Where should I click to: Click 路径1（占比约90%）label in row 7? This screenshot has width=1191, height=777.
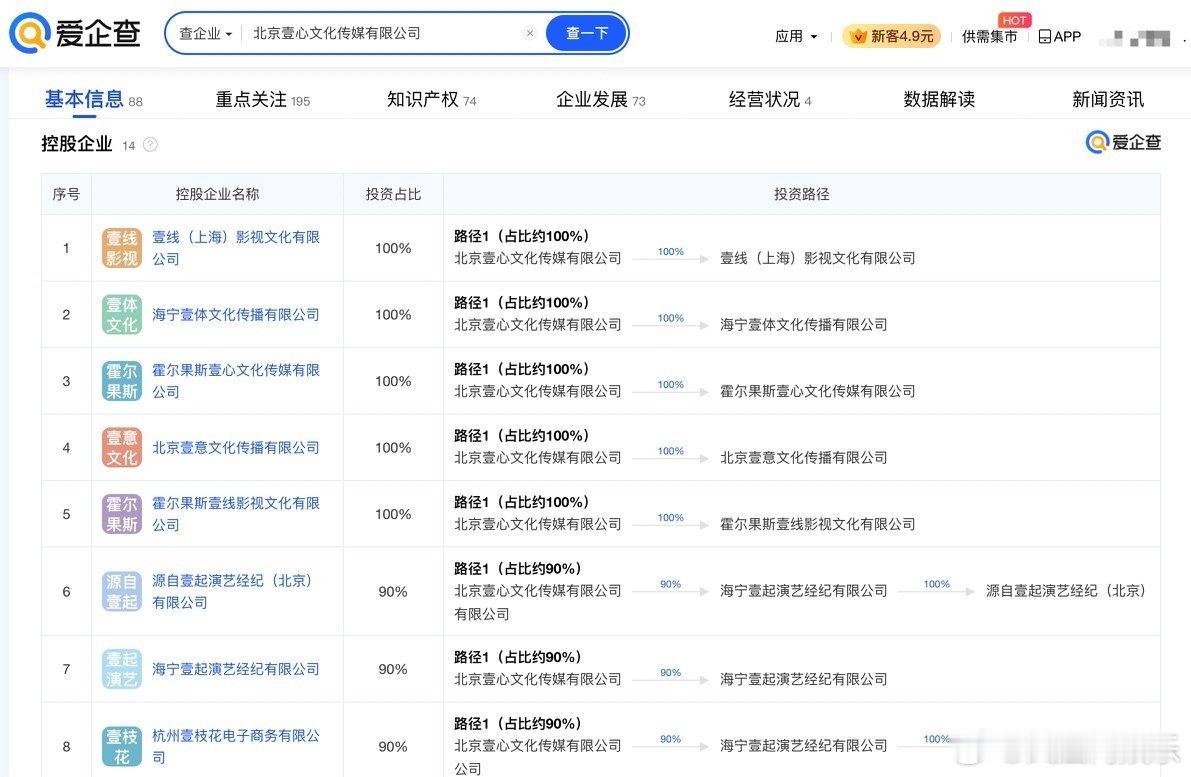click(x=518, y=657)
